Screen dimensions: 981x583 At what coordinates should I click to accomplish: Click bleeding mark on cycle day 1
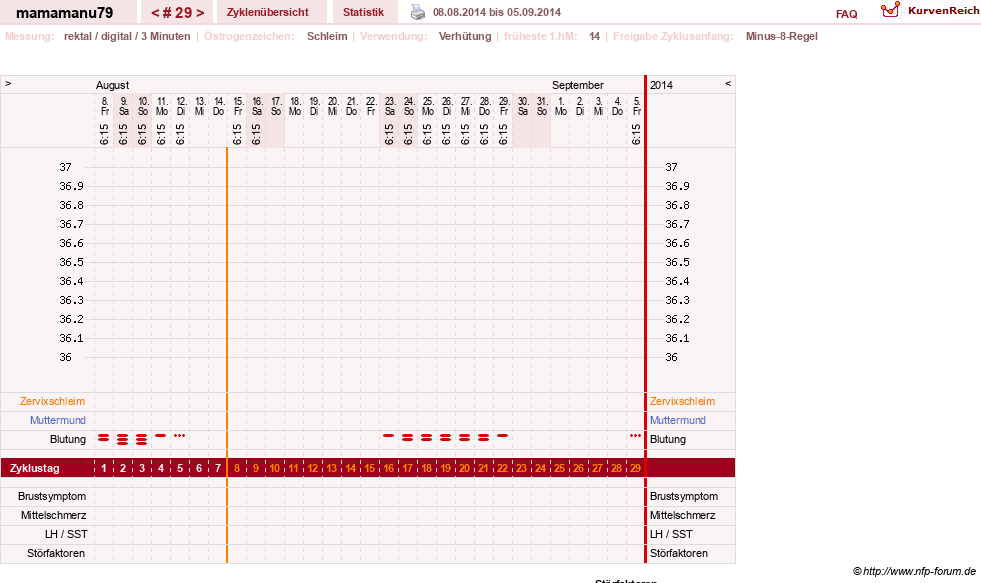click(104, 438)
